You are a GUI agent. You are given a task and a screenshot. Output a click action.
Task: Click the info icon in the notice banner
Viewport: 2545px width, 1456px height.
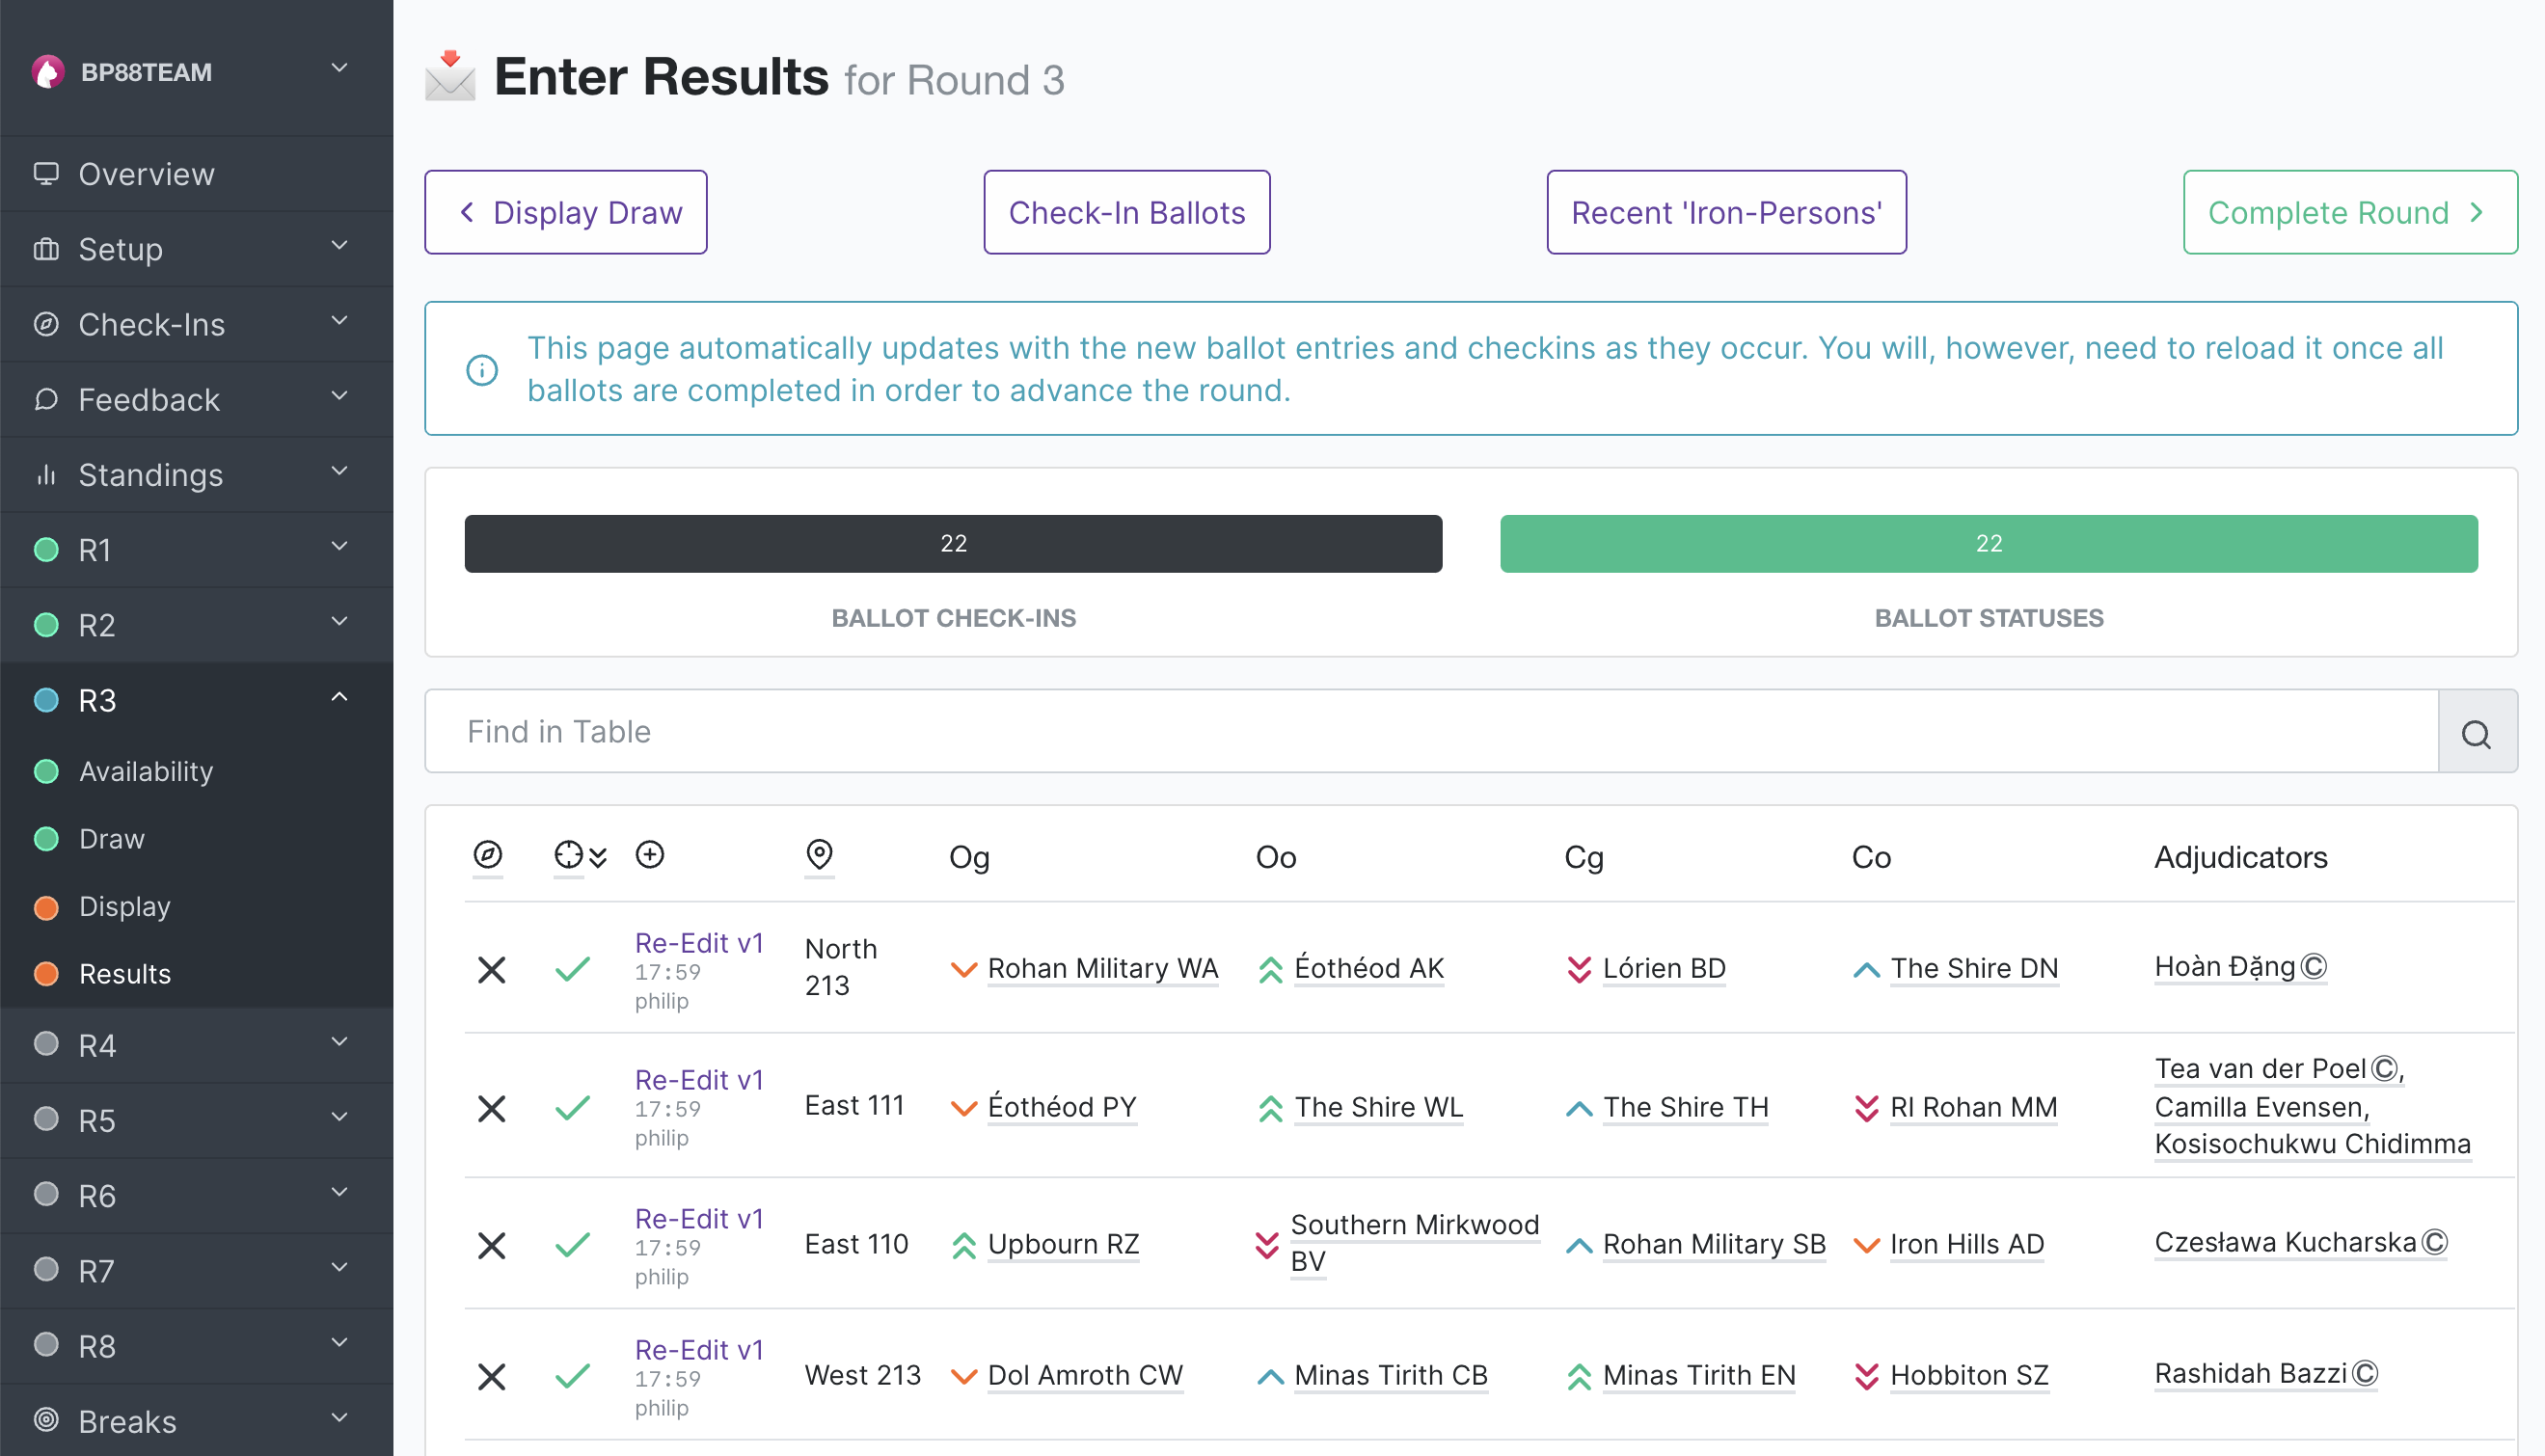click(x=482, y=370)
